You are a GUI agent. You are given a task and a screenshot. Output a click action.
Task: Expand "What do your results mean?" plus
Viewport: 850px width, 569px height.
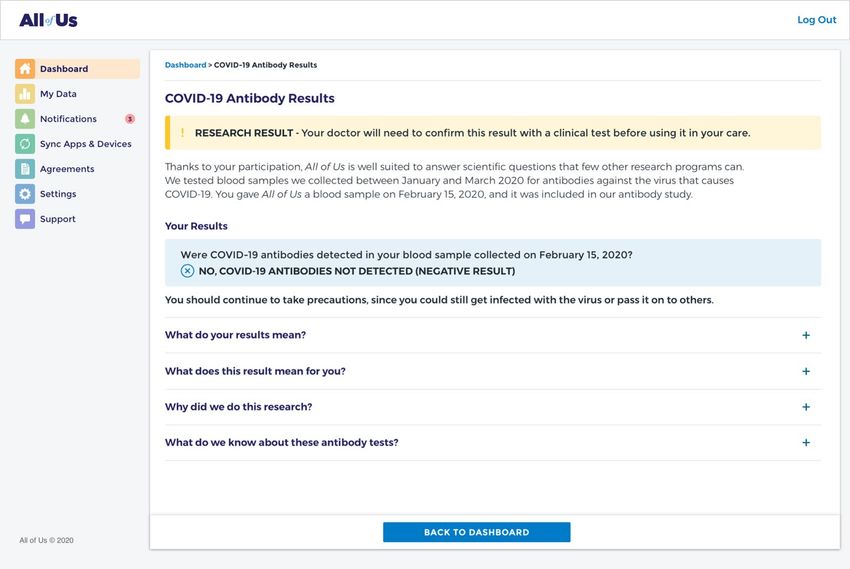tap(806, 335)
